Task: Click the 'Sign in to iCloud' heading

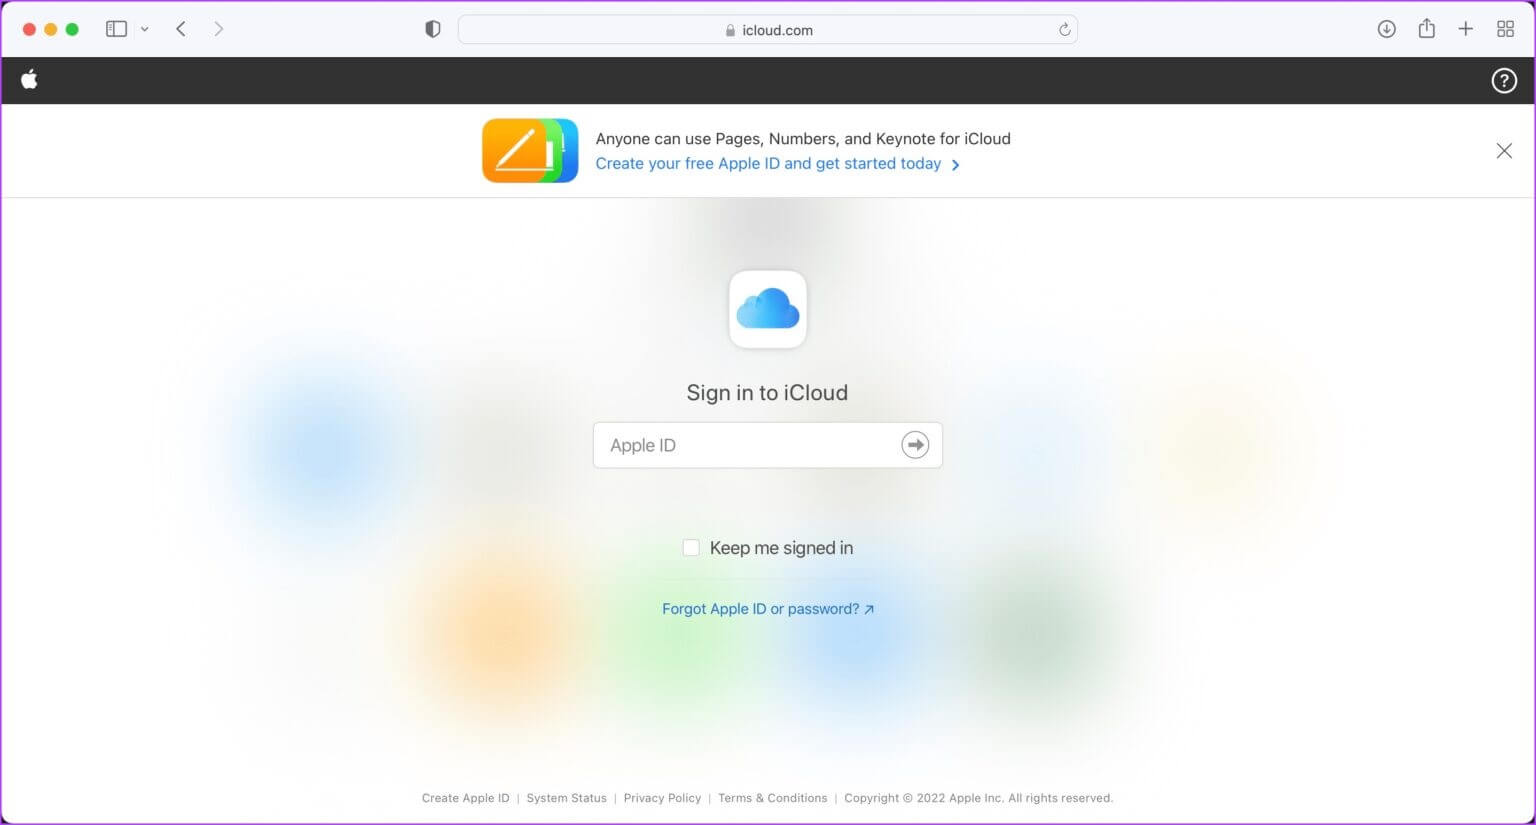Action: [767, 393]
